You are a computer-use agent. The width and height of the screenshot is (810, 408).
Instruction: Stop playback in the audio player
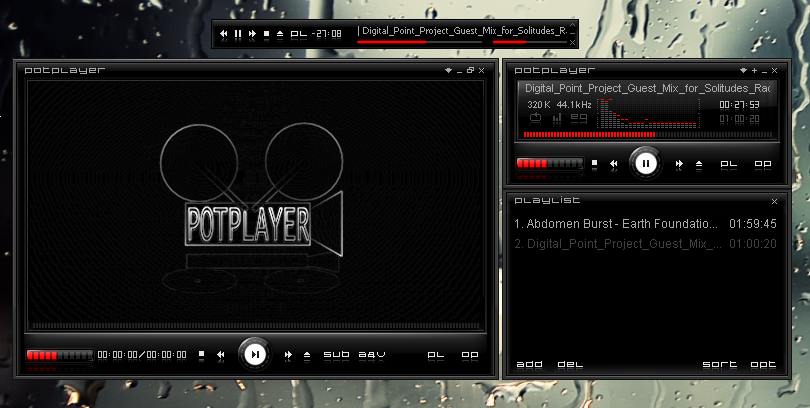tap(594, 163)
